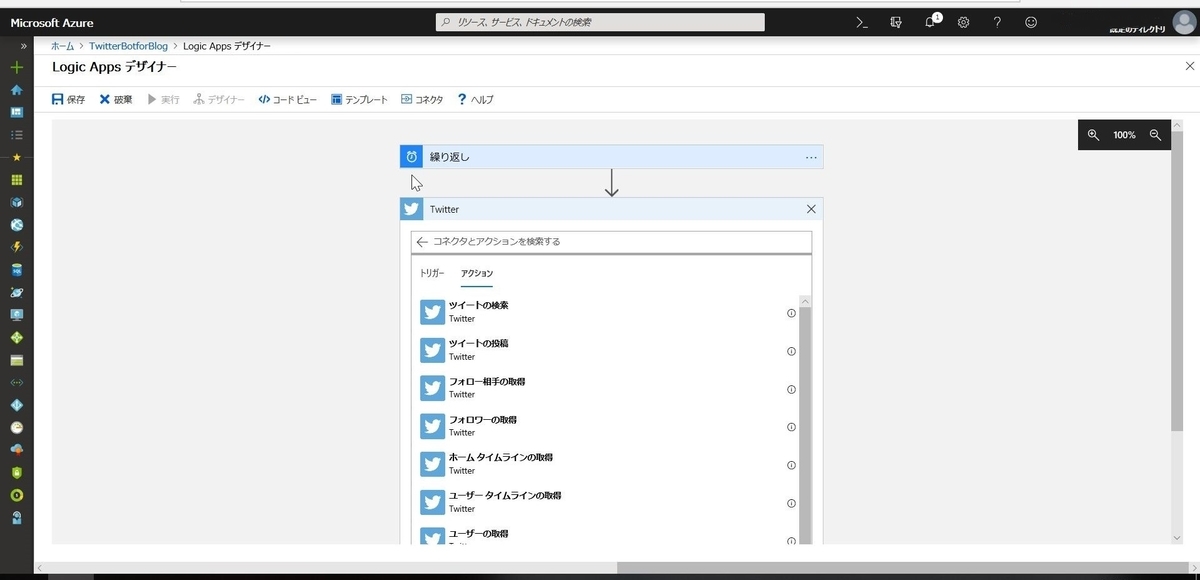Open Monitor gauge icon in sidebar
The image size is (1200, 580).
16,427
